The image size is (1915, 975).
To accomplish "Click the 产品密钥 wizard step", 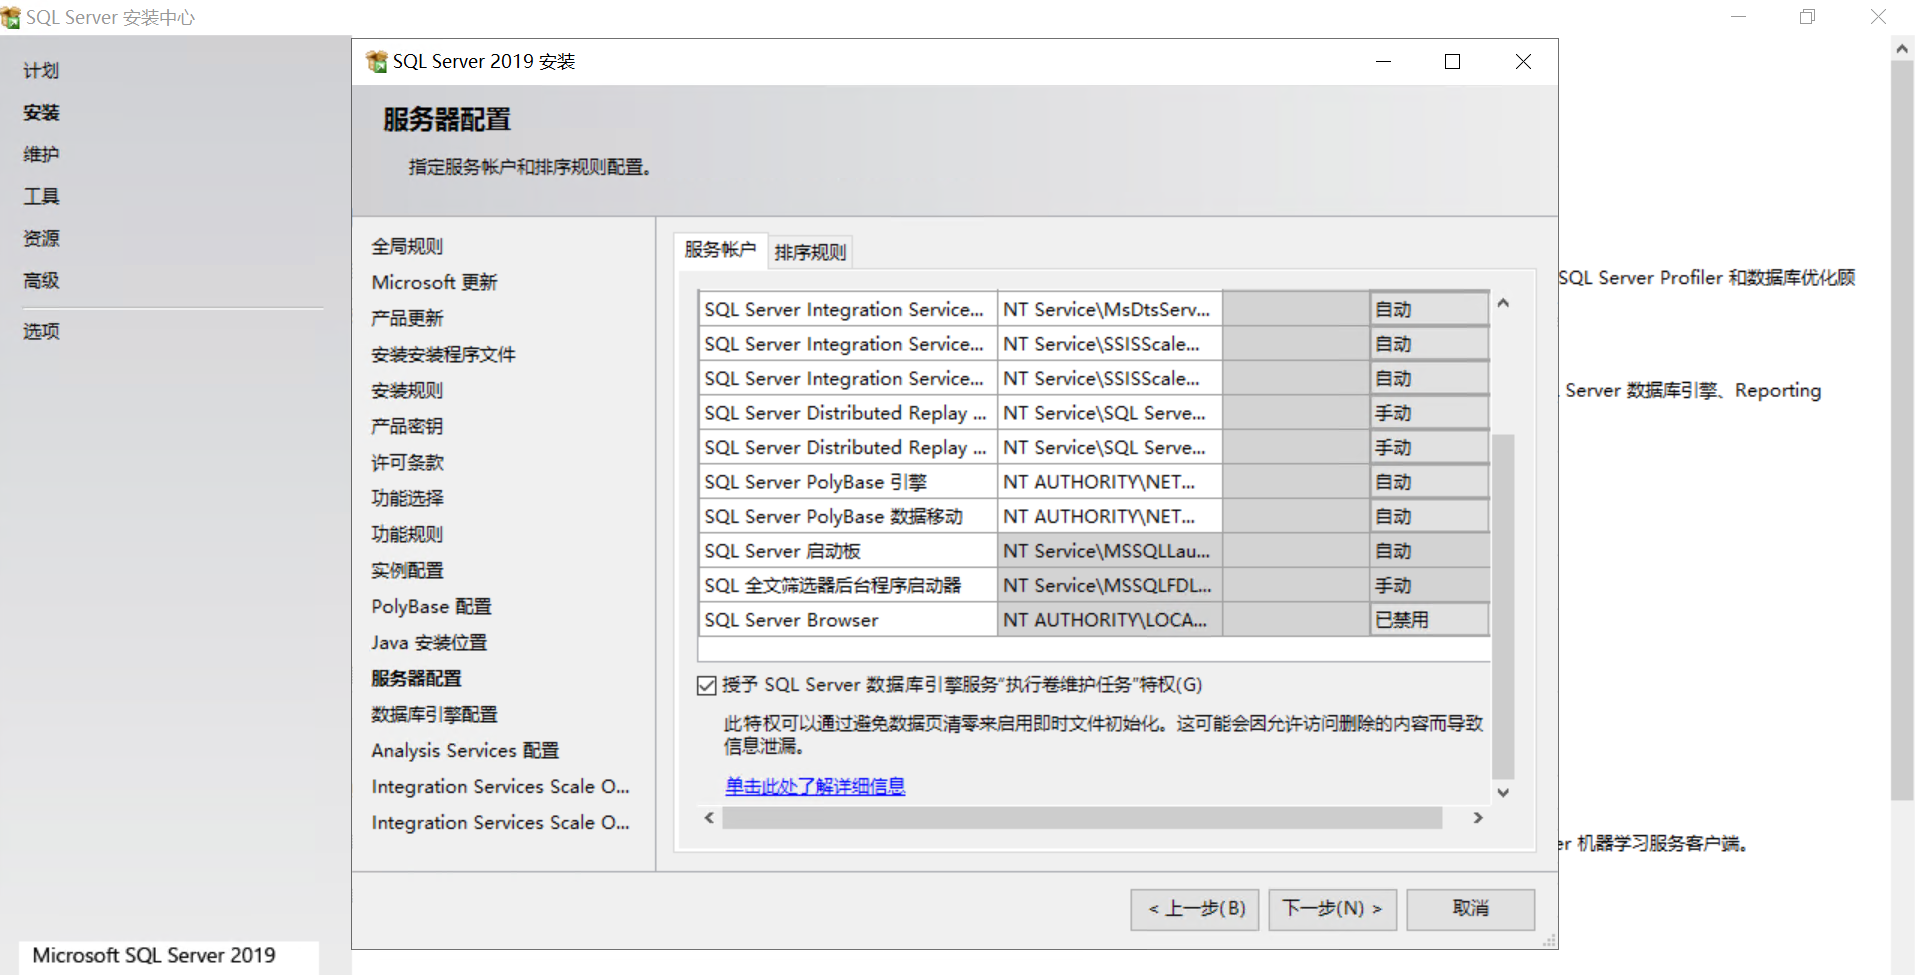I will (x=407, y=426).
